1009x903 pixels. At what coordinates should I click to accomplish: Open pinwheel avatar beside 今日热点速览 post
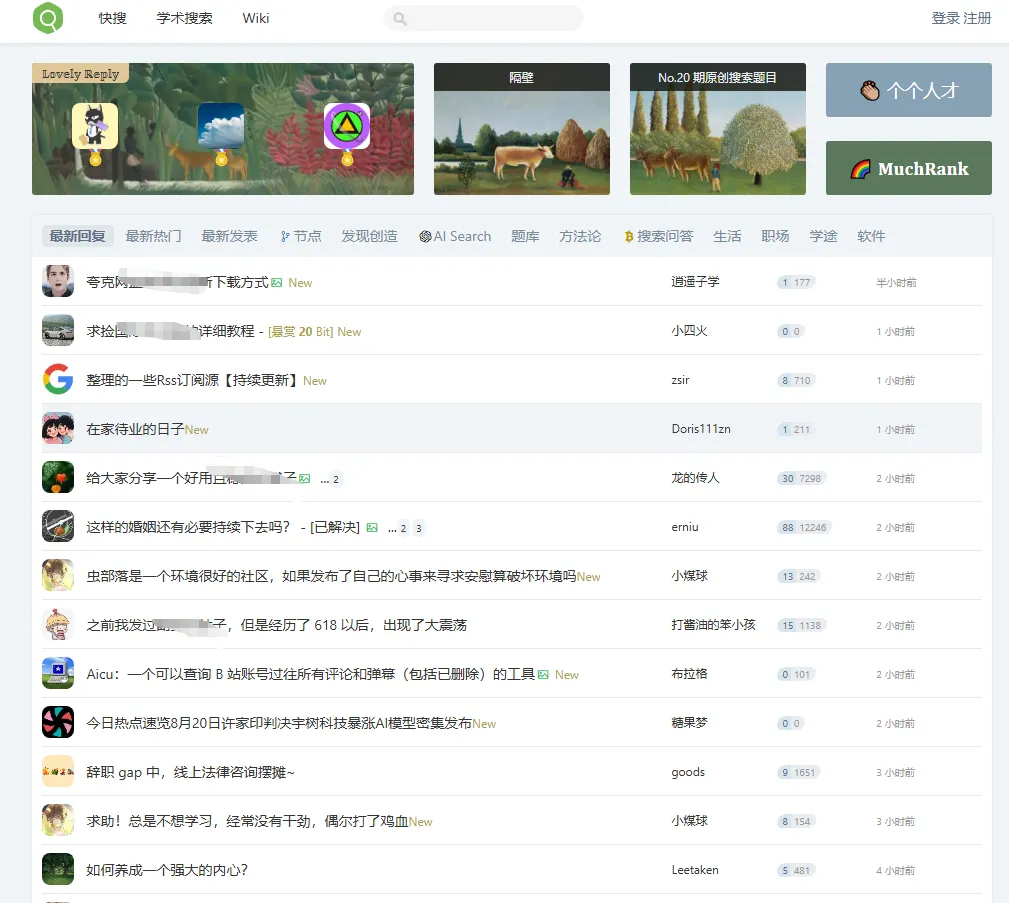(58, 722)
